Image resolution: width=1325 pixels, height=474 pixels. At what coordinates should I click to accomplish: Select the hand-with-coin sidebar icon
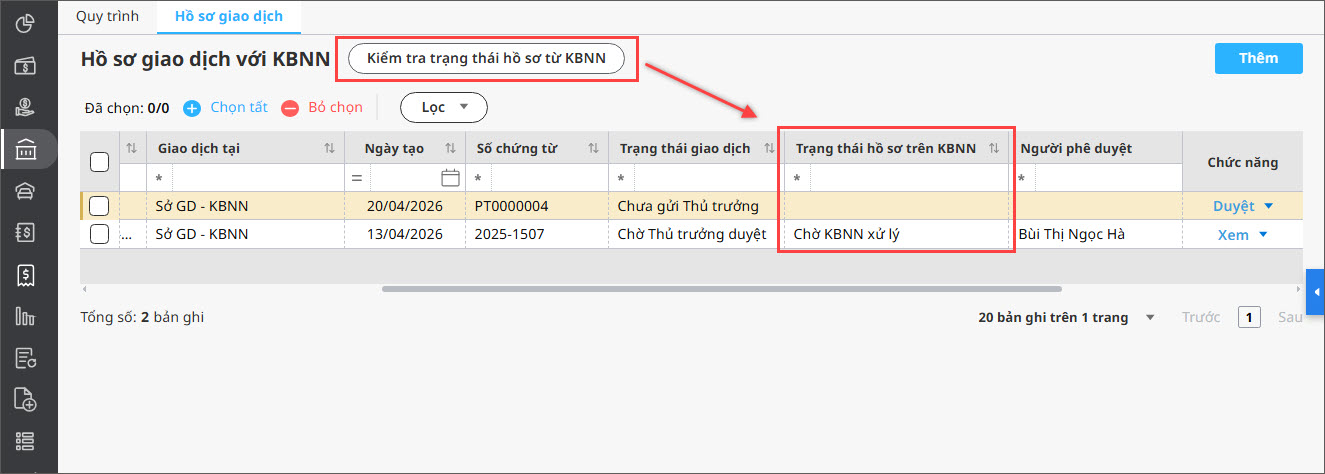tap(26, 108)
